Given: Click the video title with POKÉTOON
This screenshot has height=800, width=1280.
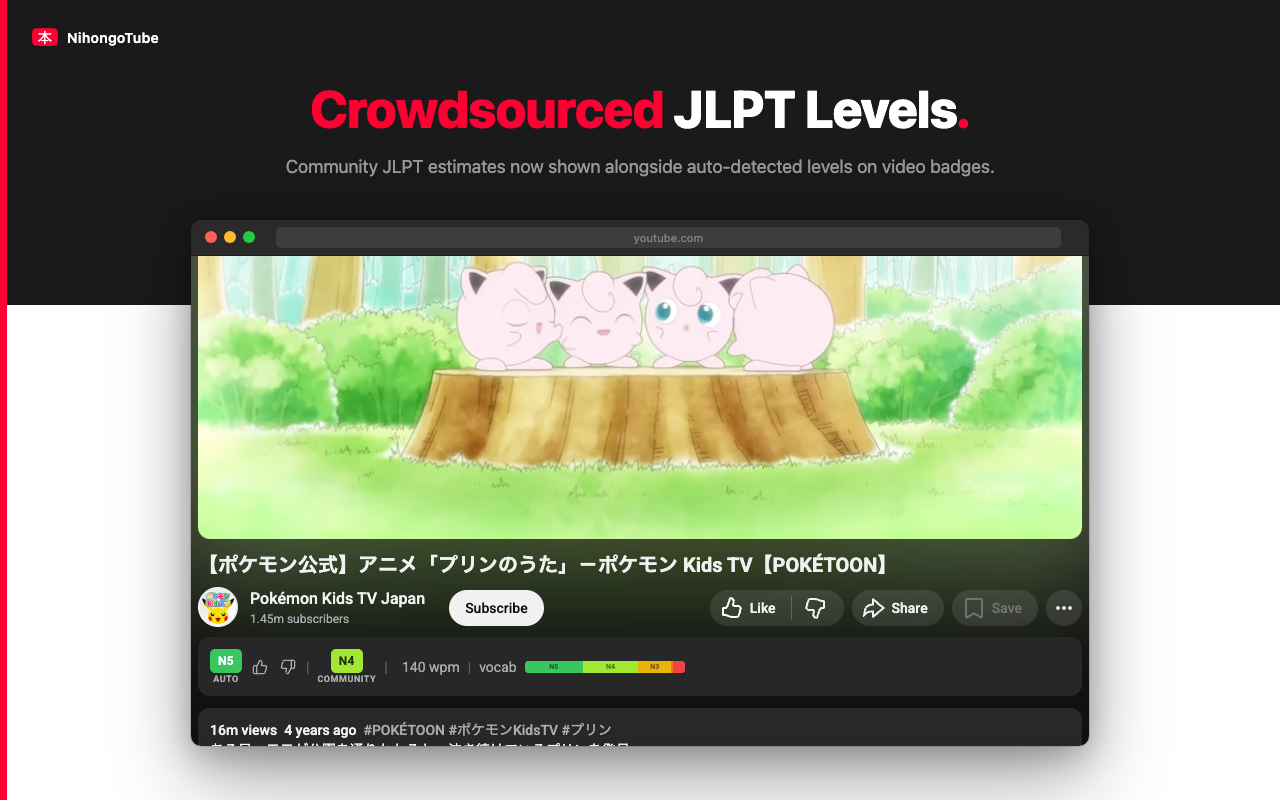Looking at the screenshot, I should pos(546,565).
